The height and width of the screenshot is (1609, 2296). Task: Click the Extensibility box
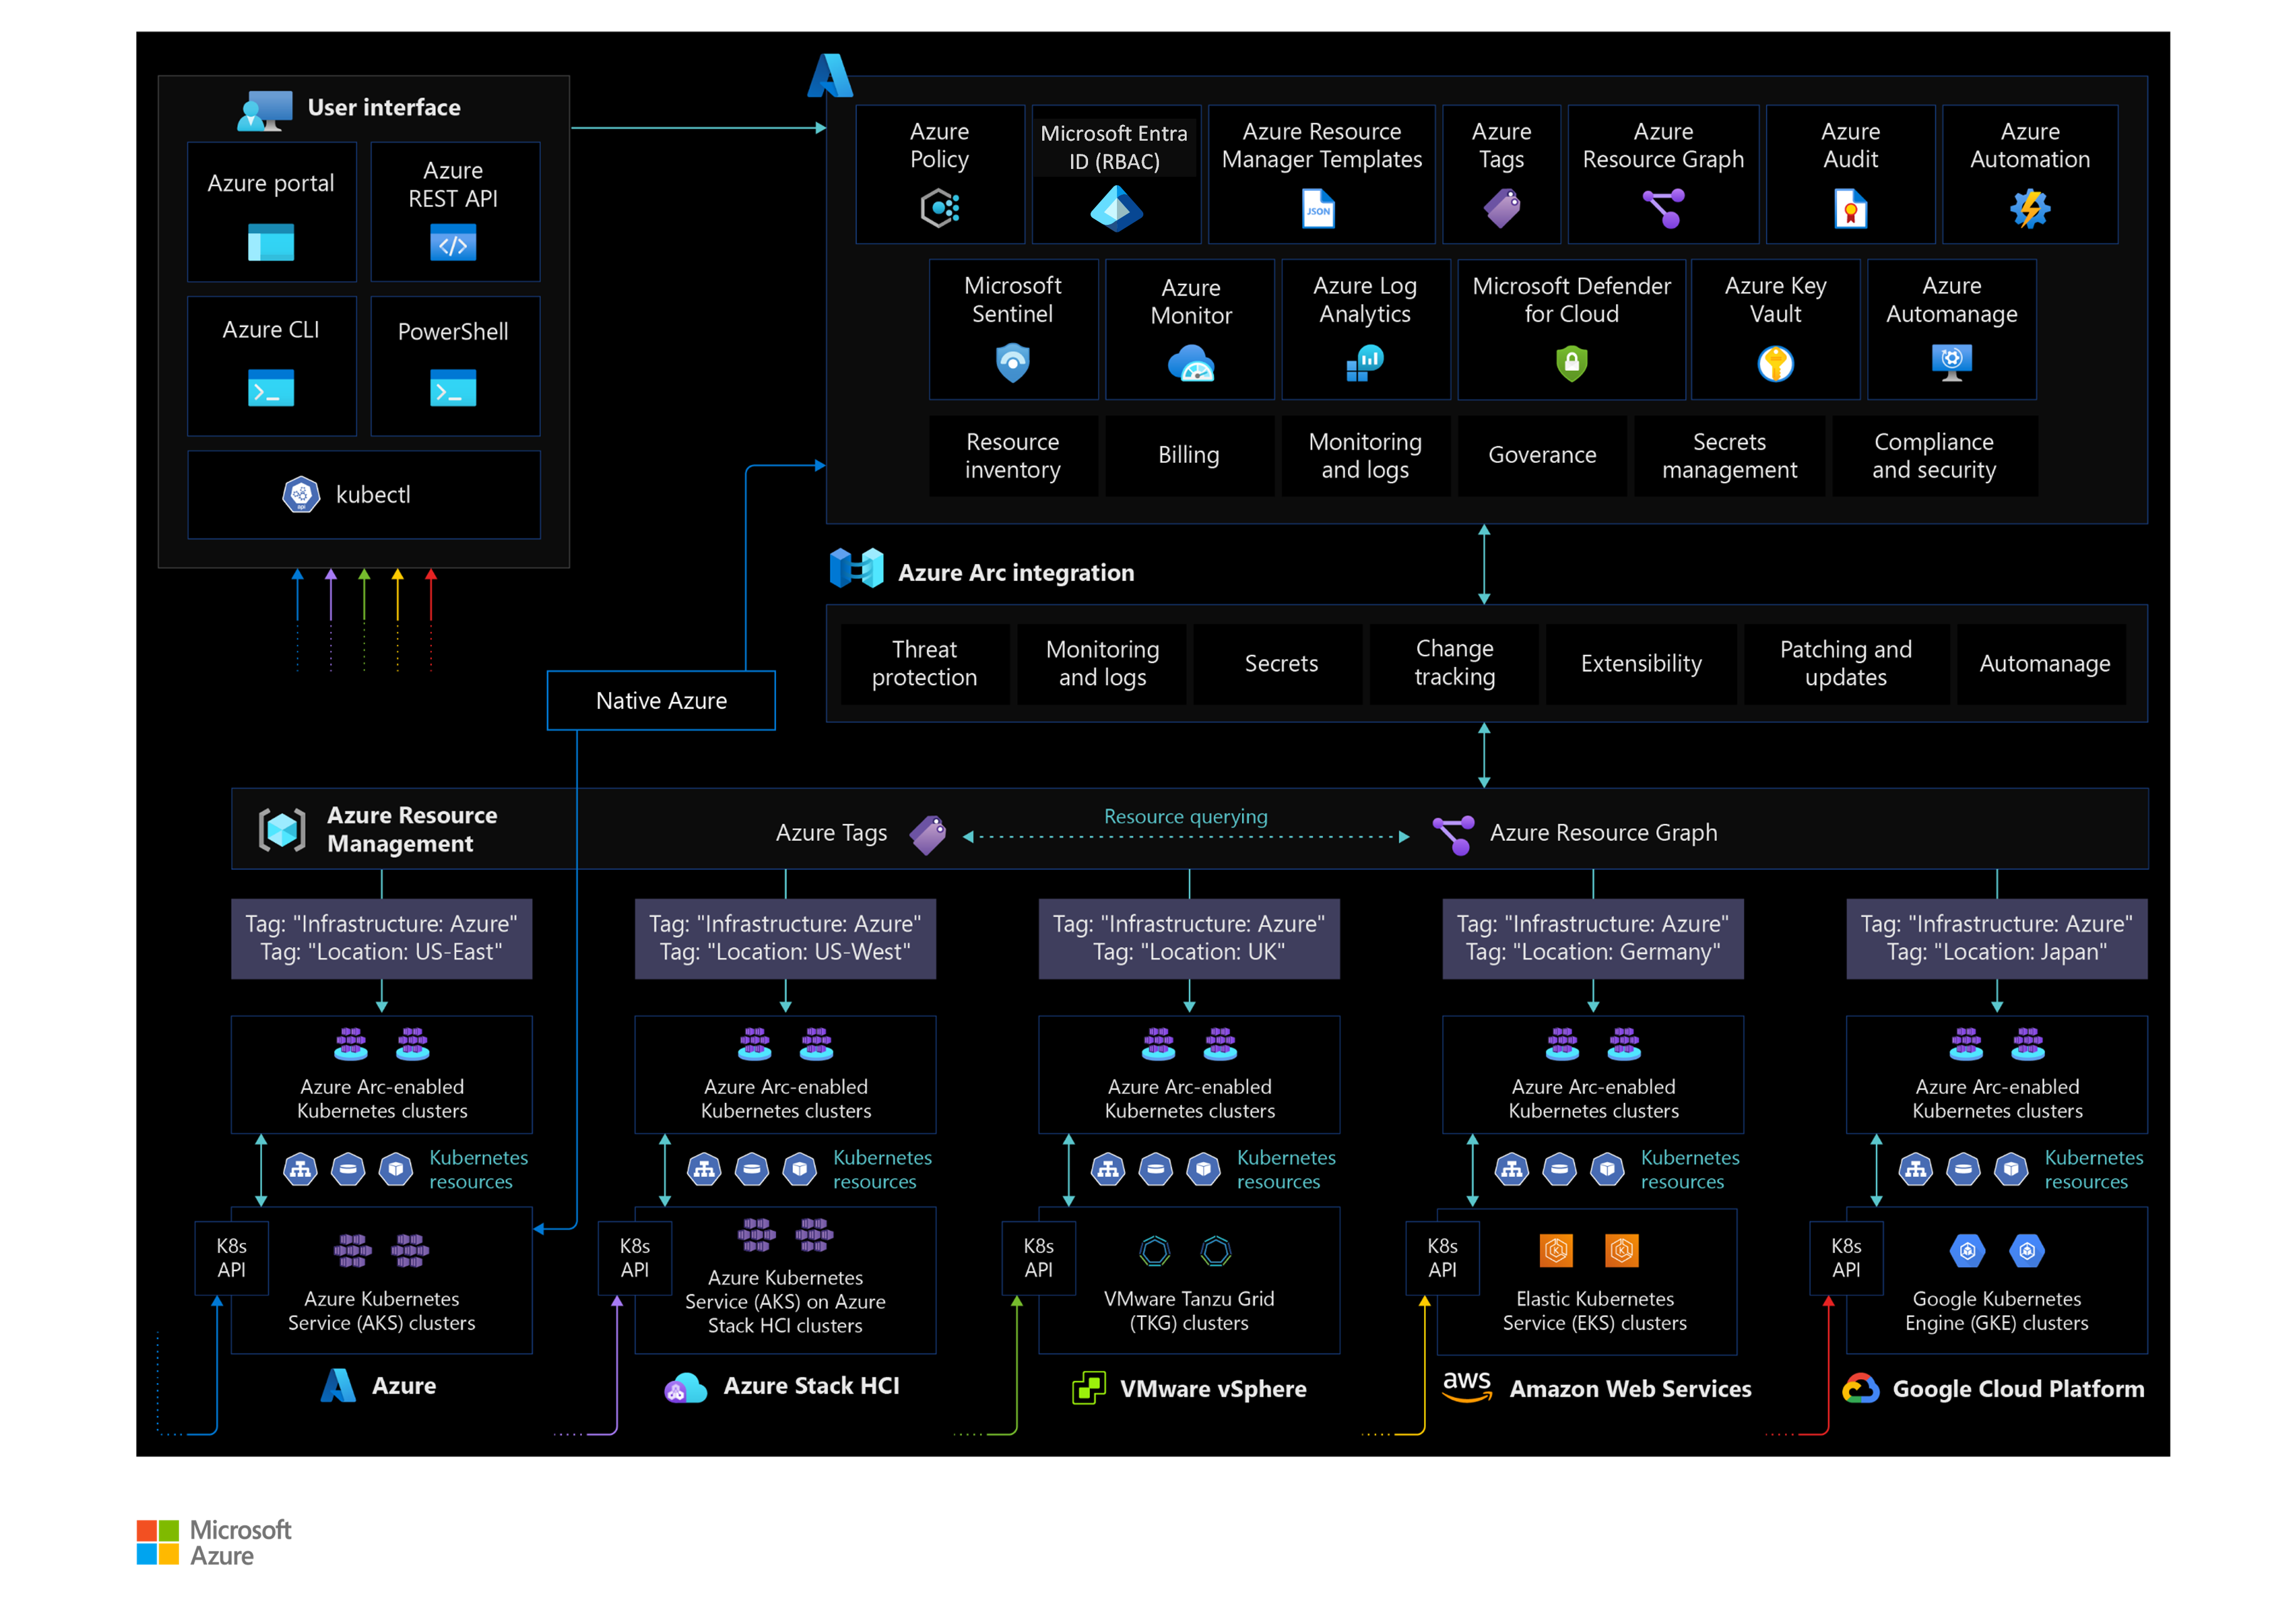1641,663
